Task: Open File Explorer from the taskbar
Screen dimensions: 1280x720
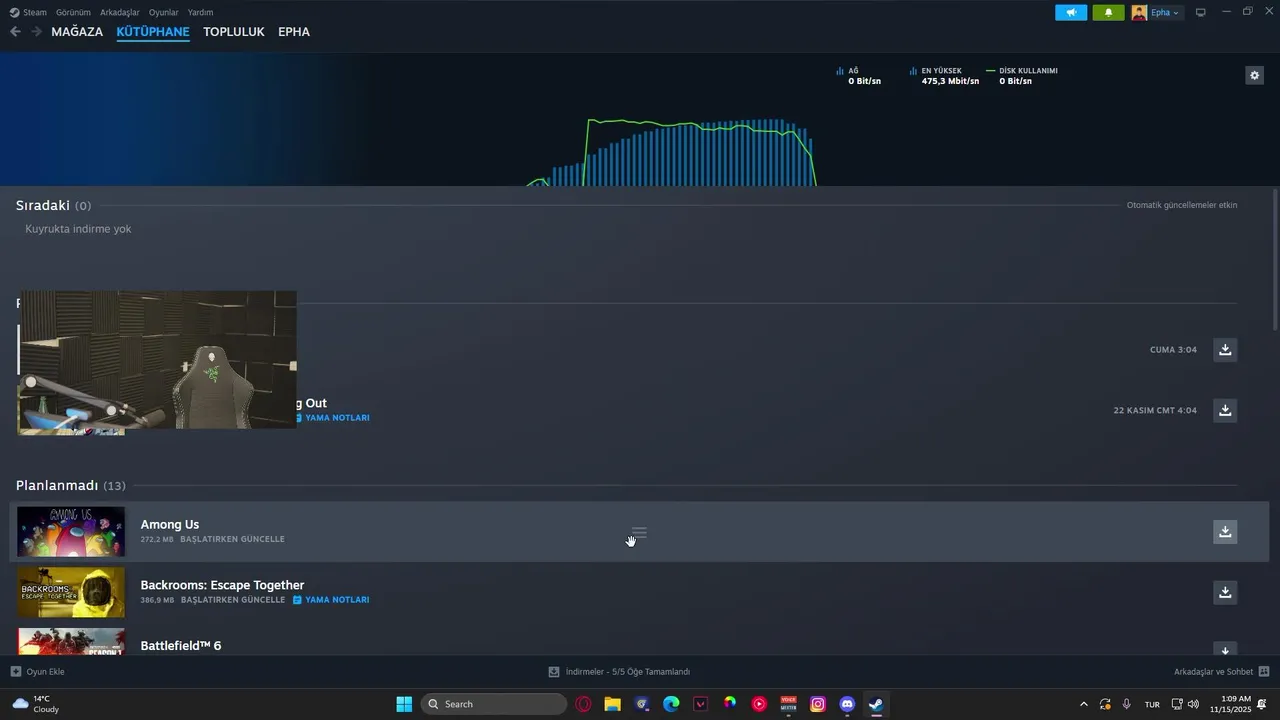Action: pos(612,704)
